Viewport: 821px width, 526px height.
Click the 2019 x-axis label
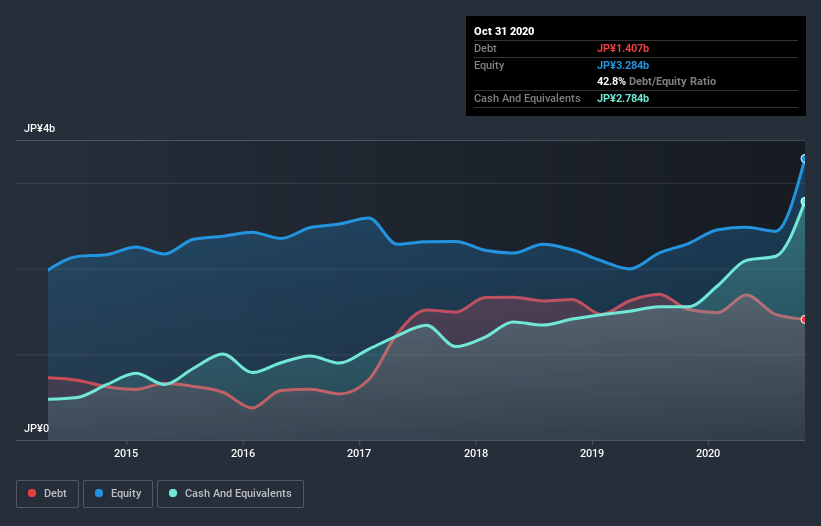(592, 453)
